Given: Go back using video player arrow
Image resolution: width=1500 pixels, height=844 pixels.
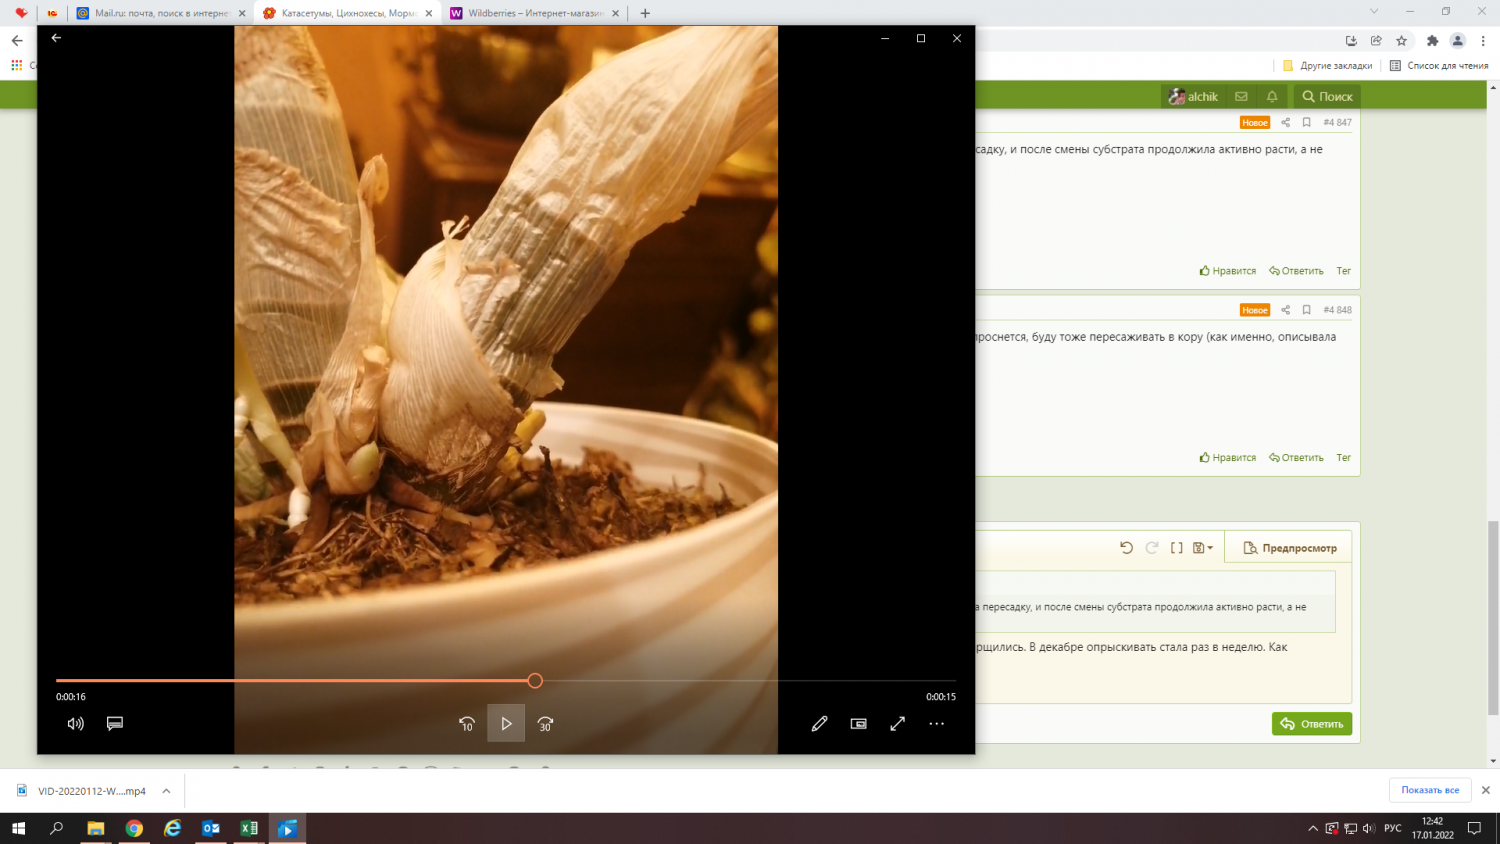Looking at the screenshot, I should [x=56, y=38].
